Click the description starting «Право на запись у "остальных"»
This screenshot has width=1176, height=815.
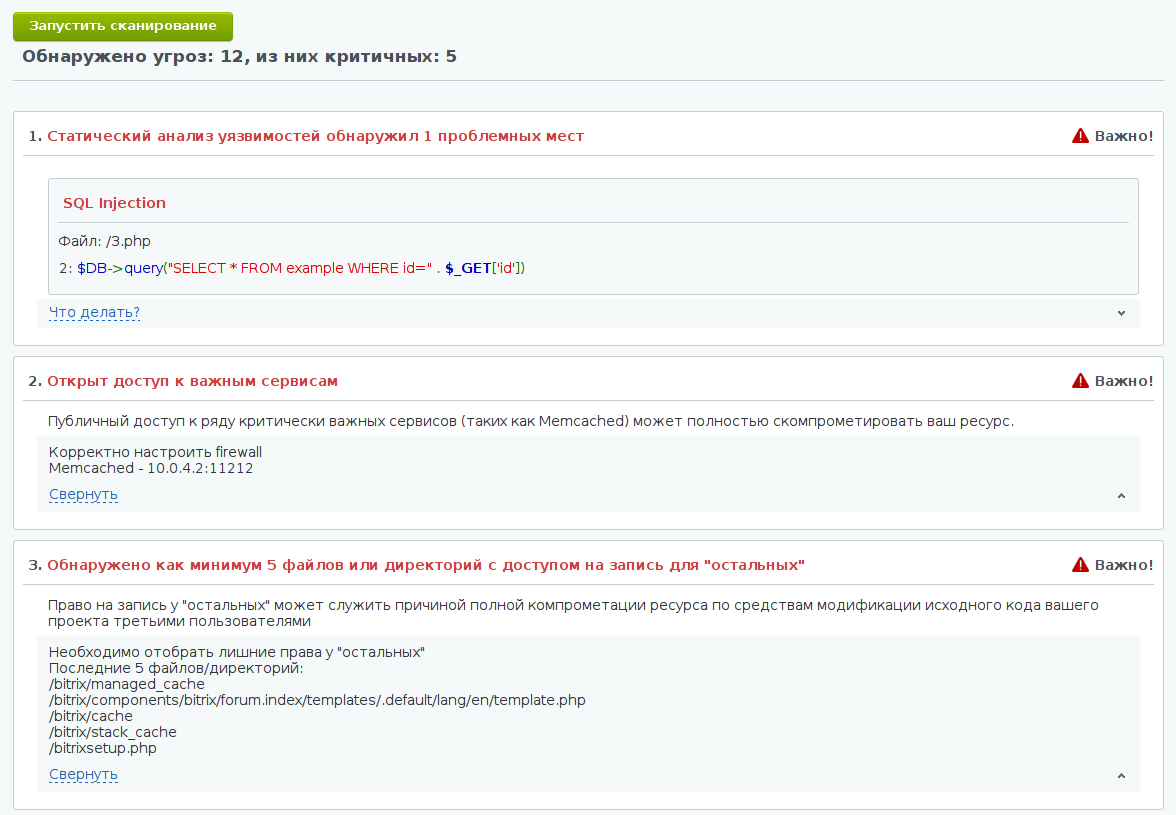click(x=573, y=613)
